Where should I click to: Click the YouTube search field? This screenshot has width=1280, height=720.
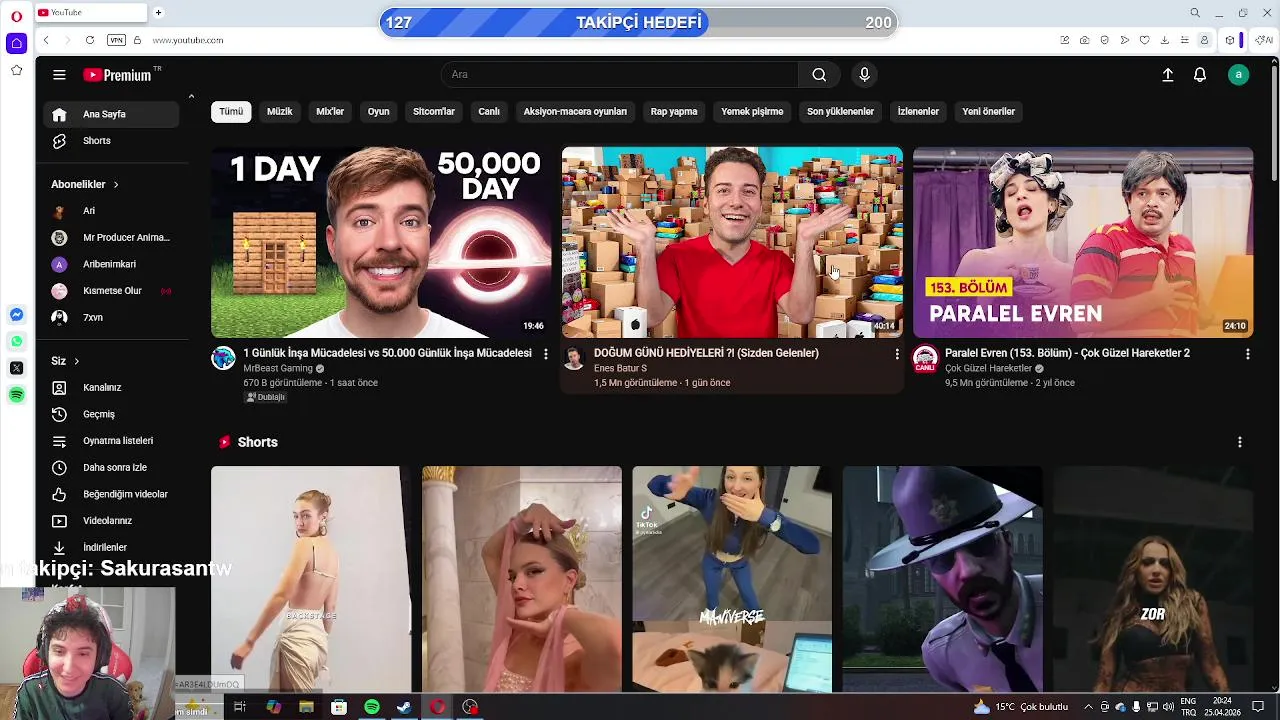(x=620, y=74)
